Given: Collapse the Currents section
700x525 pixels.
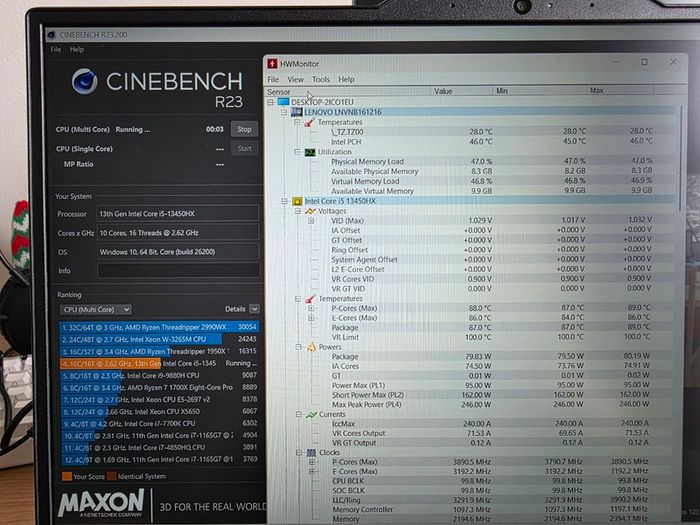Looking at the screenshot, I should click(x=299, y=415).
